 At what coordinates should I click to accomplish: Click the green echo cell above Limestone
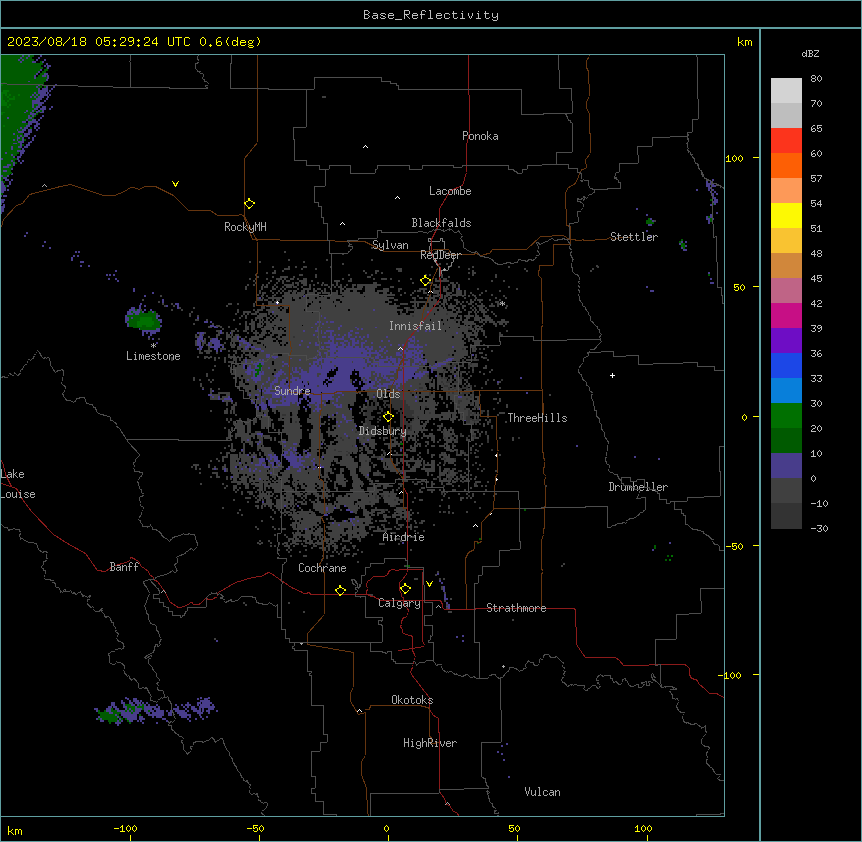tap(144, 320)
